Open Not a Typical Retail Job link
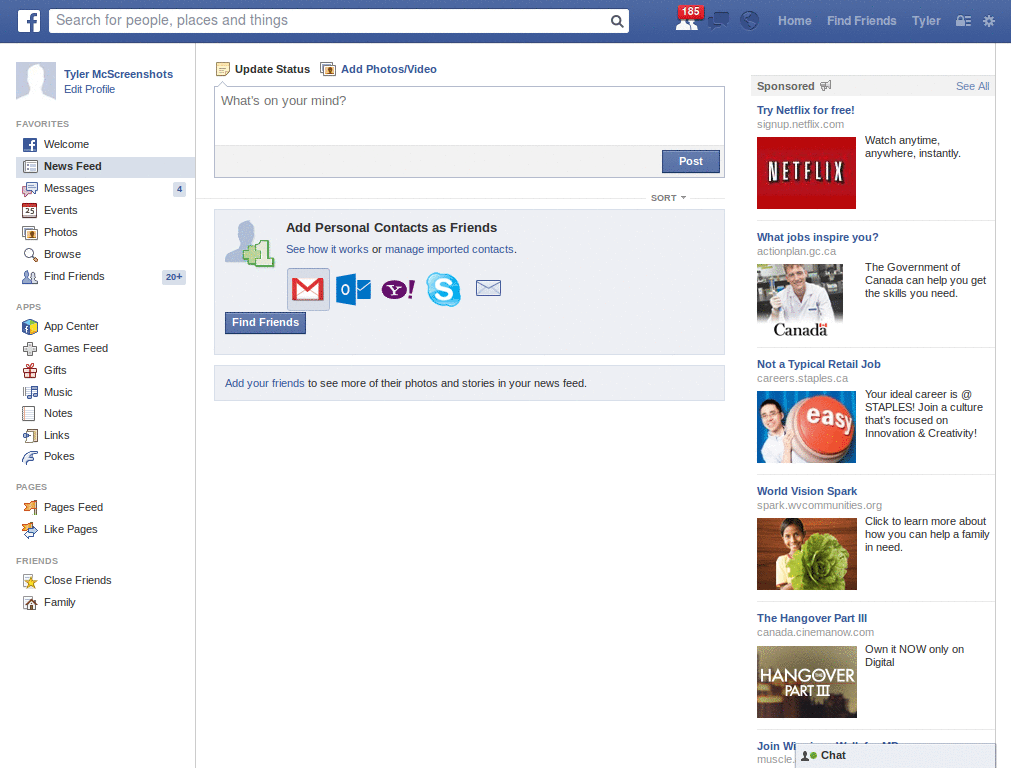The height and width of the screenshot is (768, 1024). 818,364
